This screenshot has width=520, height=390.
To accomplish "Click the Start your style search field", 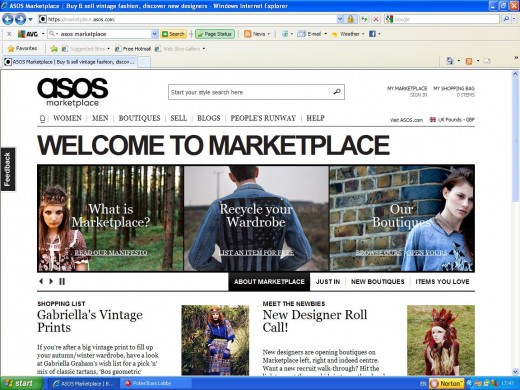I will [248, 92].
